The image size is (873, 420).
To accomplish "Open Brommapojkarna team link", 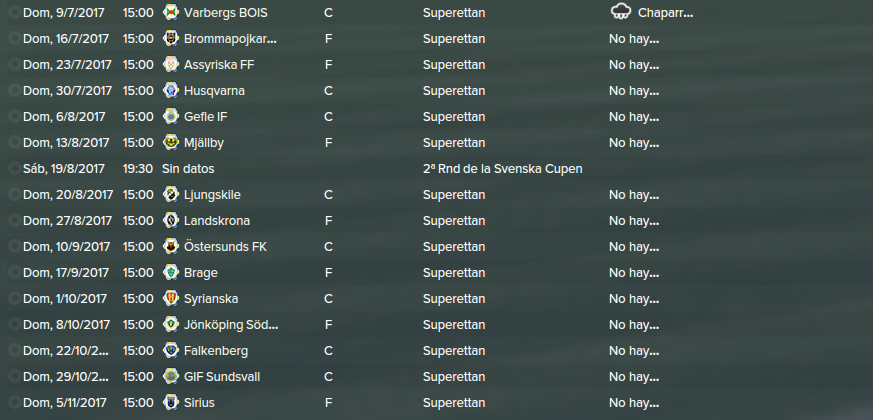I will (230, 39).
